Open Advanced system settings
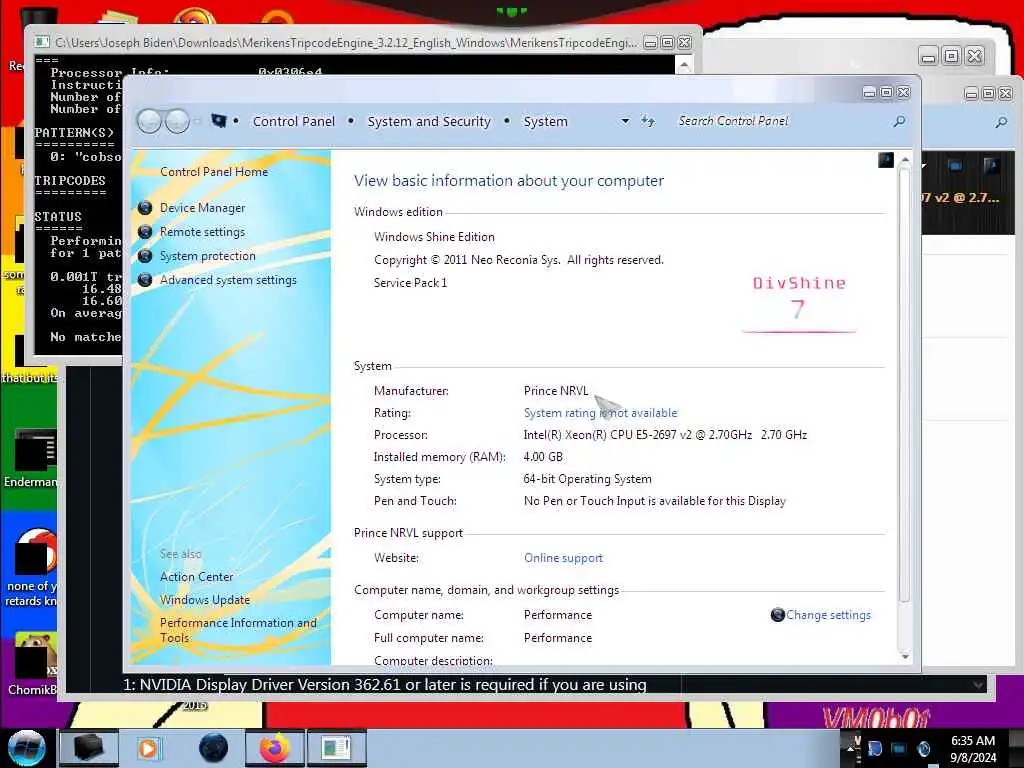1024x768 pixels. (228, 280)
